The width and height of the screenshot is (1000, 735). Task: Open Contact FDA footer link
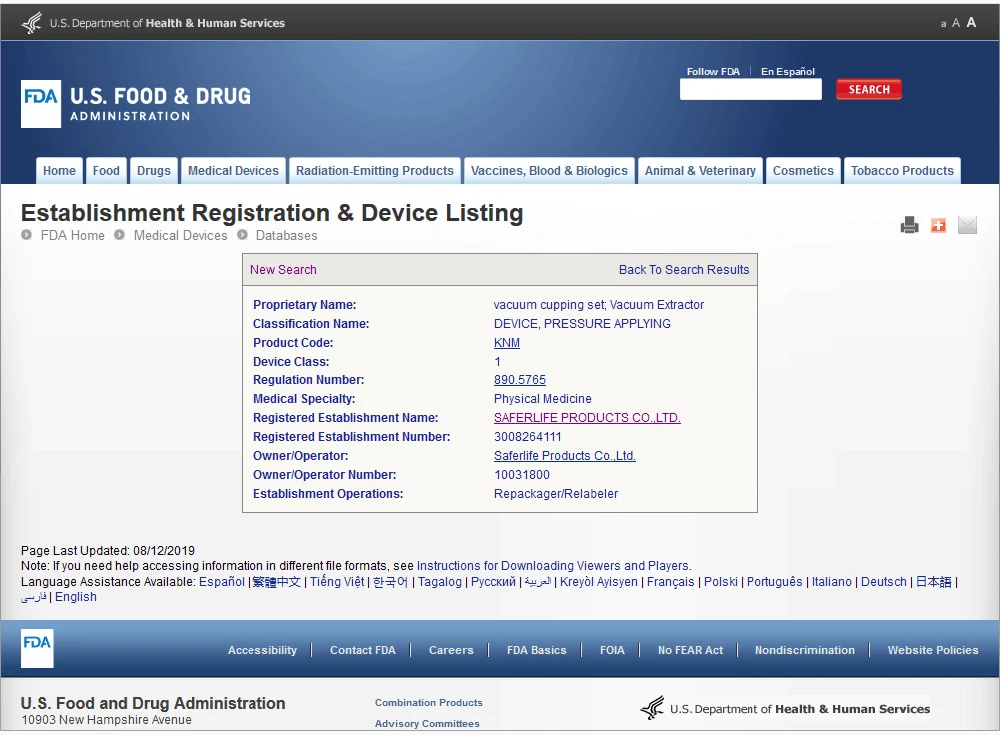click(362, 650)
